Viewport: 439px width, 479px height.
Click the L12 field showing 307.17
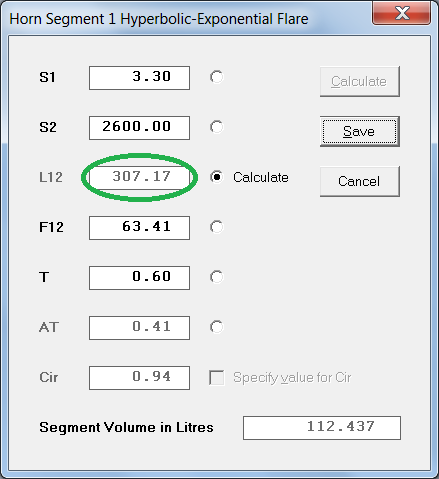(x=139, y=178)
